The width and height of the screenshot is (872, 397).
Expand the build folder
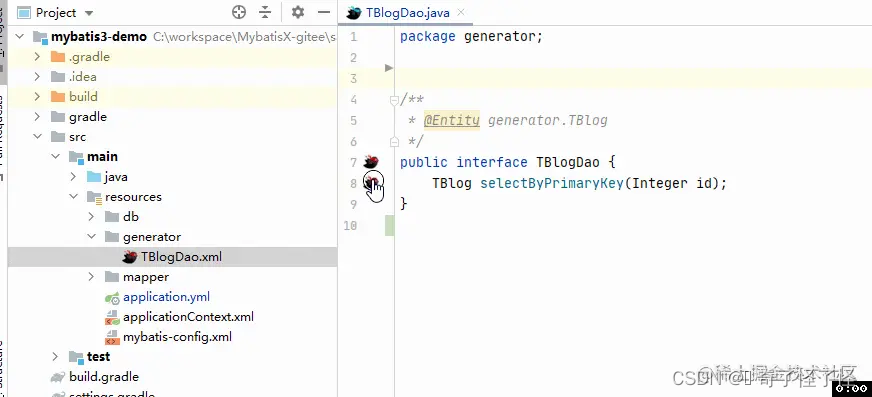pos(37,97)
